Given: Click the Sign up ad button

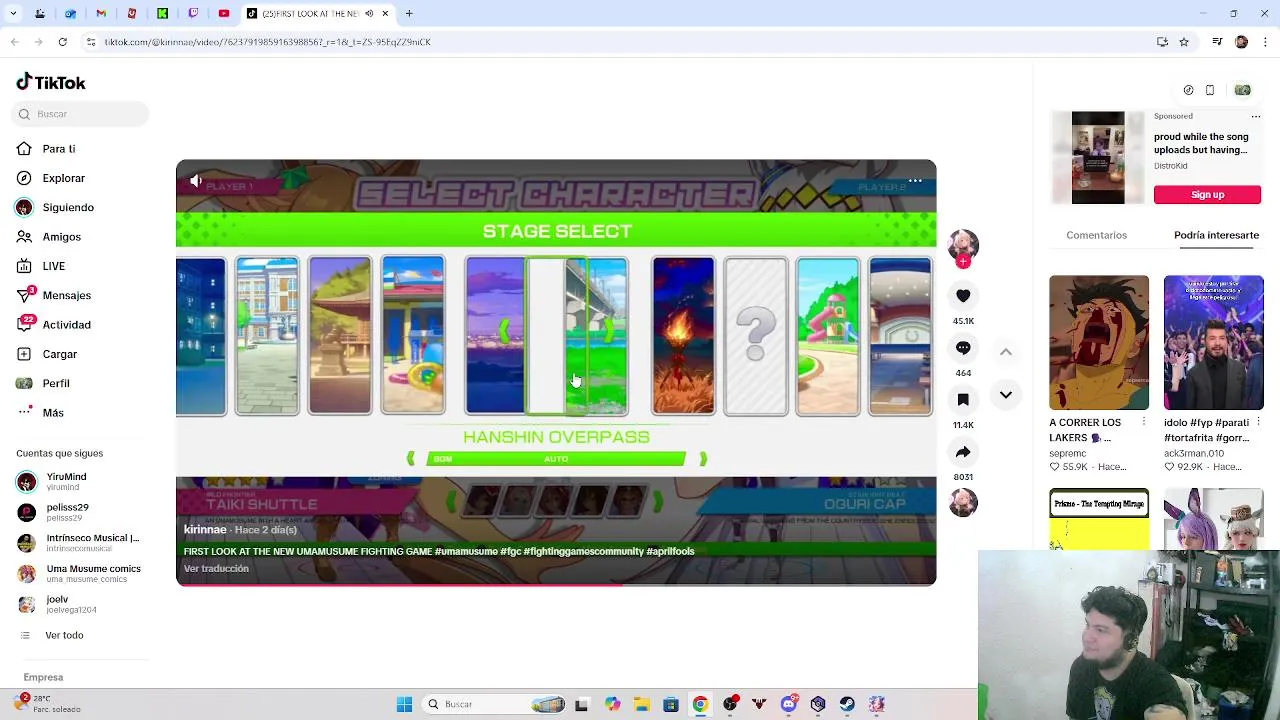Looking at the screenshot, I should pyautogui.click(x=1207, y=195).
